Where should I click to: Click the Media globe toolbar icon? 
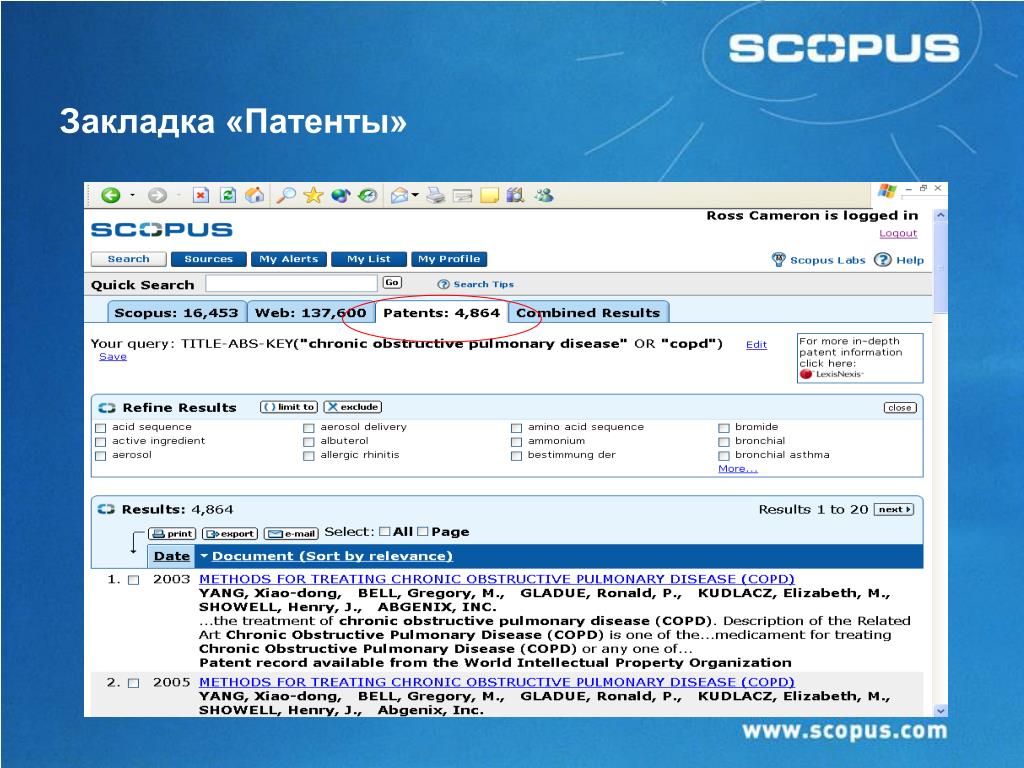[x=341, y=195]
